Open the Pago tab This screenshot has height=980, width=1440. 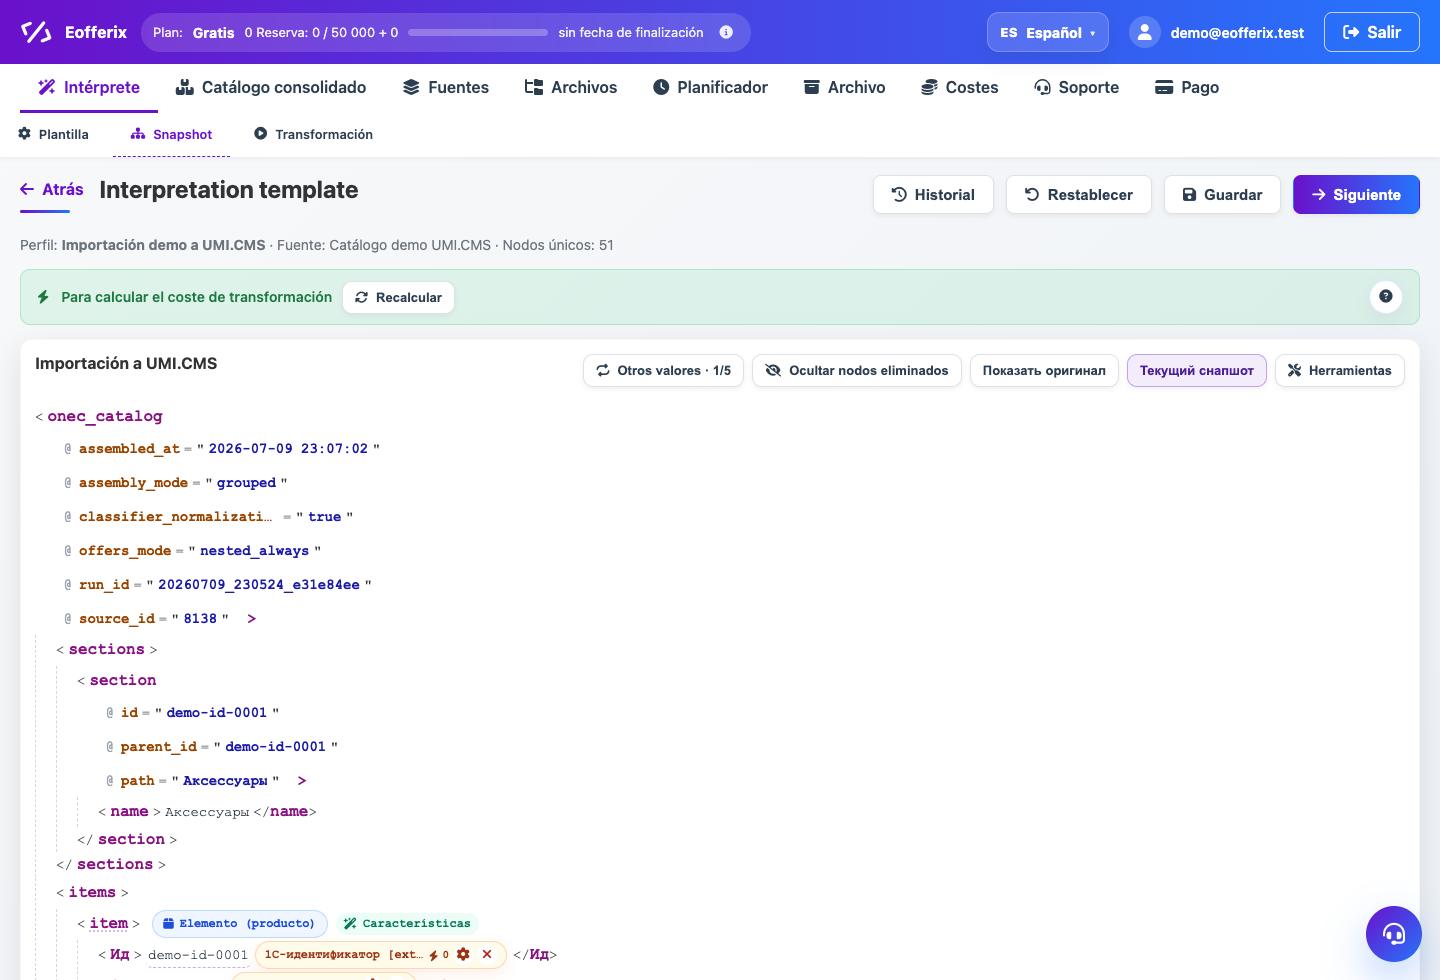tap(1187, 87)
